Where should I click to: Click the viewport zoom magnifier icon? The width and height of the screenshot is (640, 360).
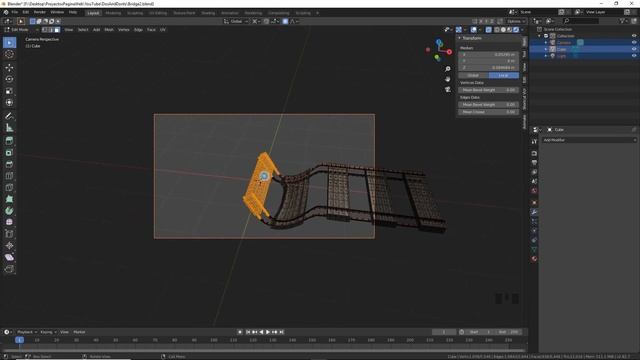click(448, 69)
